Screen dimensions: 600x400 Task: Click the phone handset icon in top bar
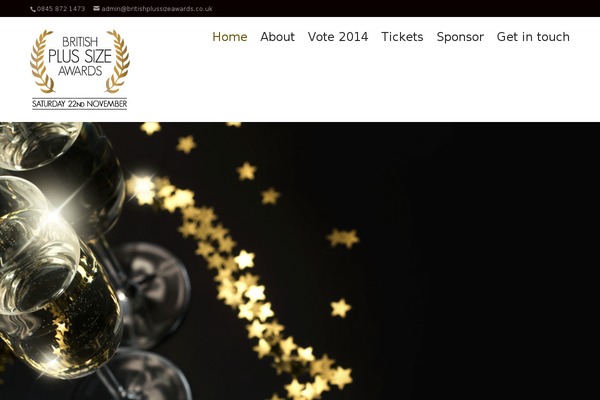click(x=33, y=9)
